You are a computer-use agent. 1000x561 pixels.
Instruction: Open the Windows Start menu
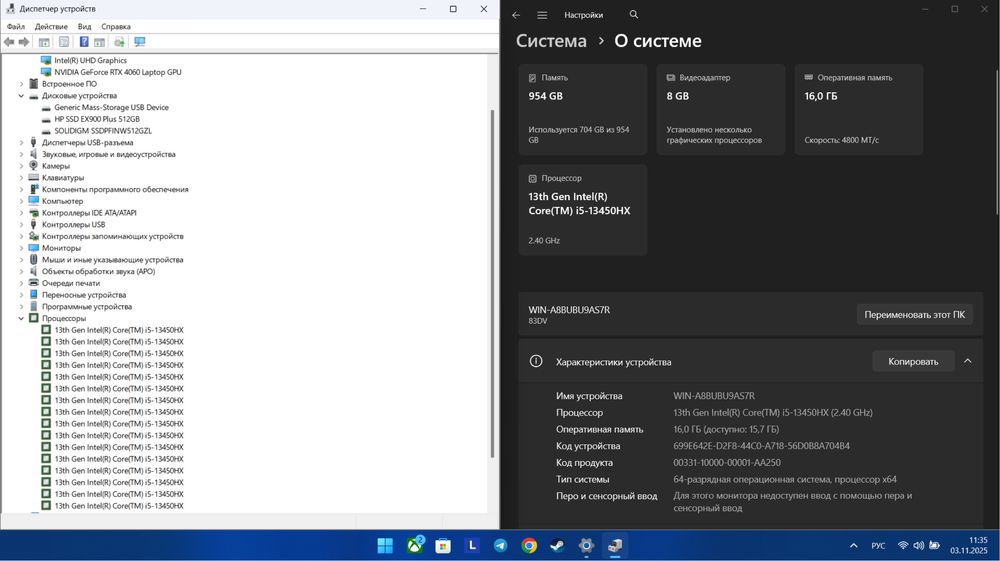(x=385, y=546)
